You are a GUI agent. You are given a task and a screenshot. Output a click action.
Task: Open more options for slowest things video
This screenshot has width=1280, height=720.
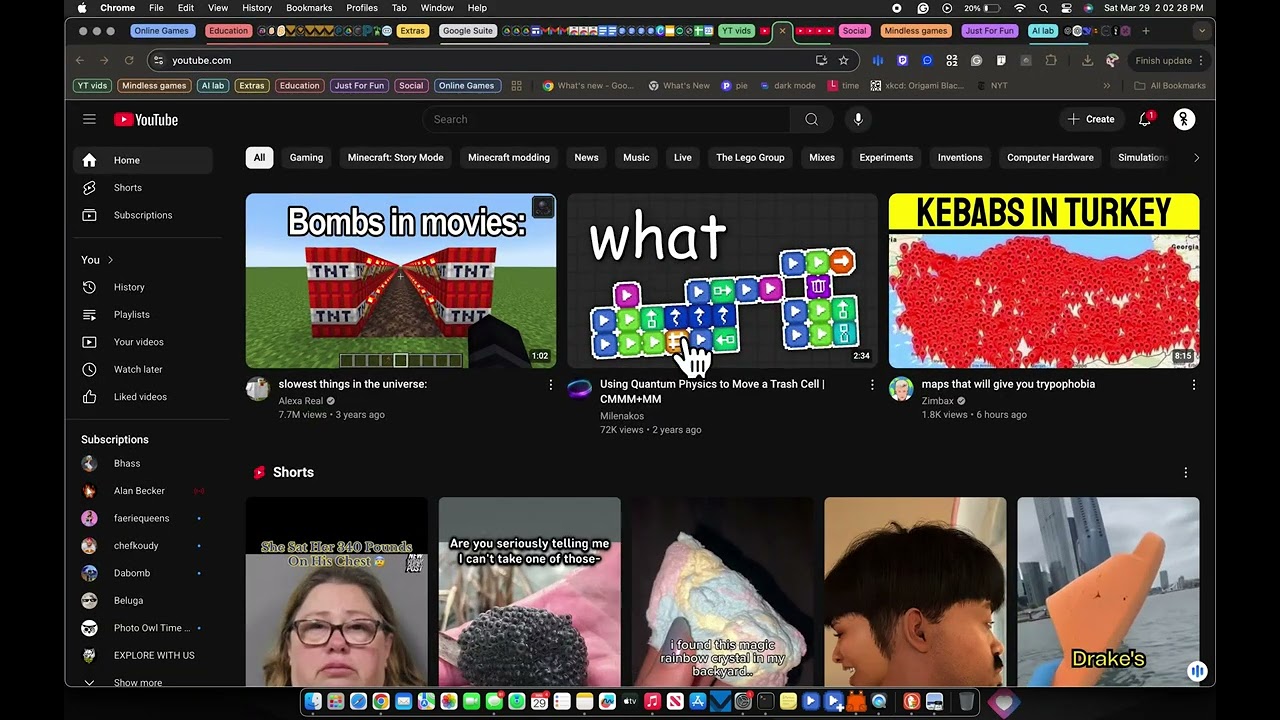click(x=550, y=385)
